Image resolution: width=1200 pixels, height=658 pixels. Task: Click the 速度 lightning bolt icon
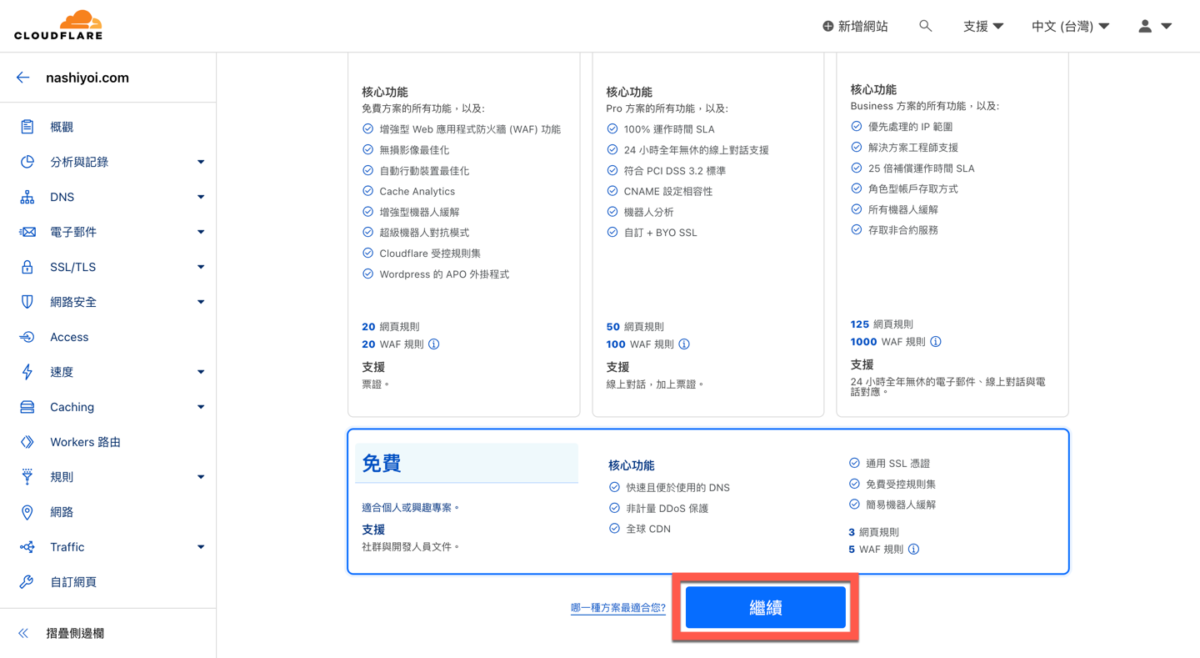28,372
